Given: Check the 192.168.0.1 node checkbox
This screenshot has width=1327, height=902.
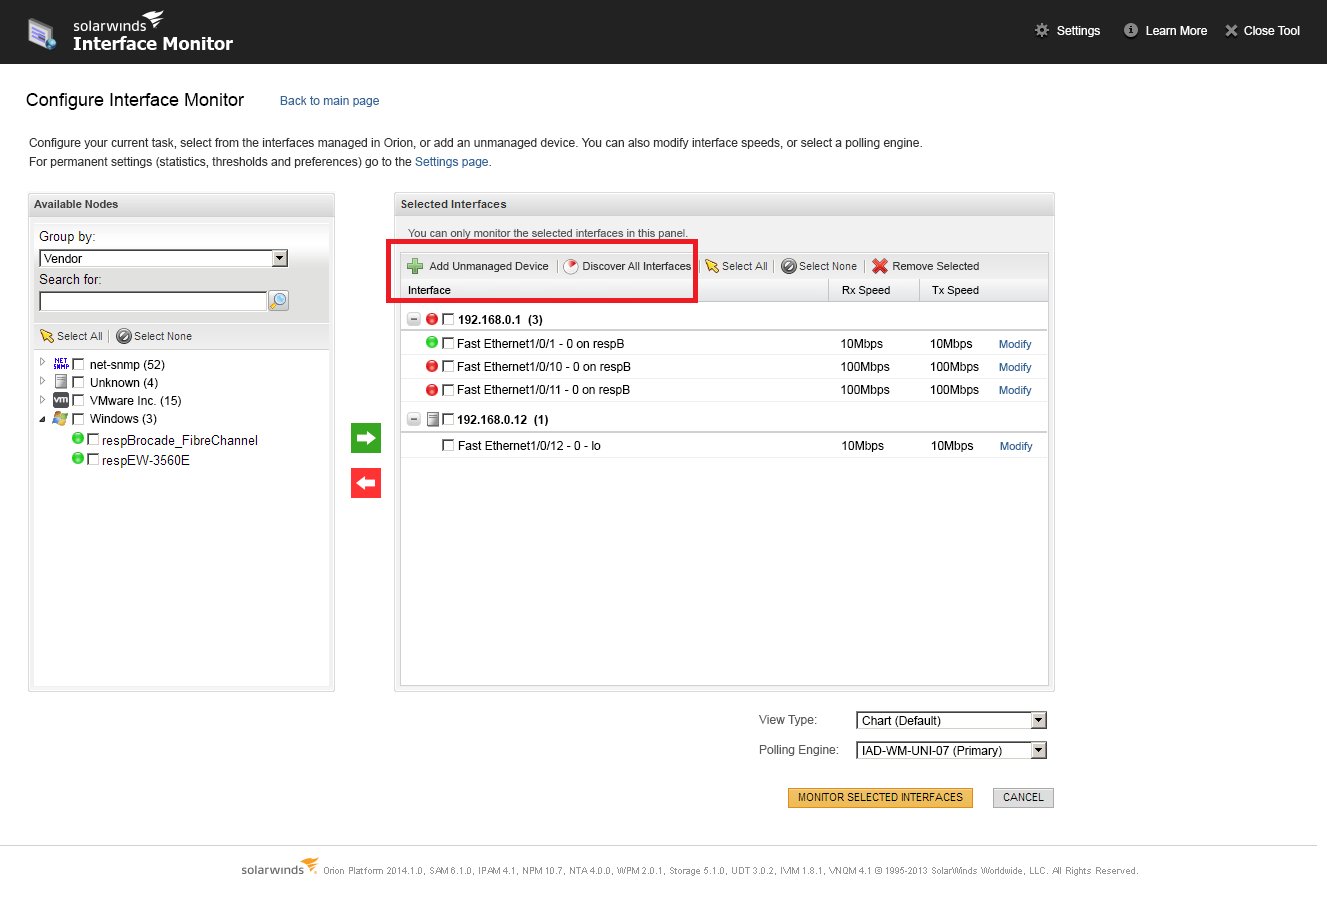Looking at the screenshot, I should [448, 319].
